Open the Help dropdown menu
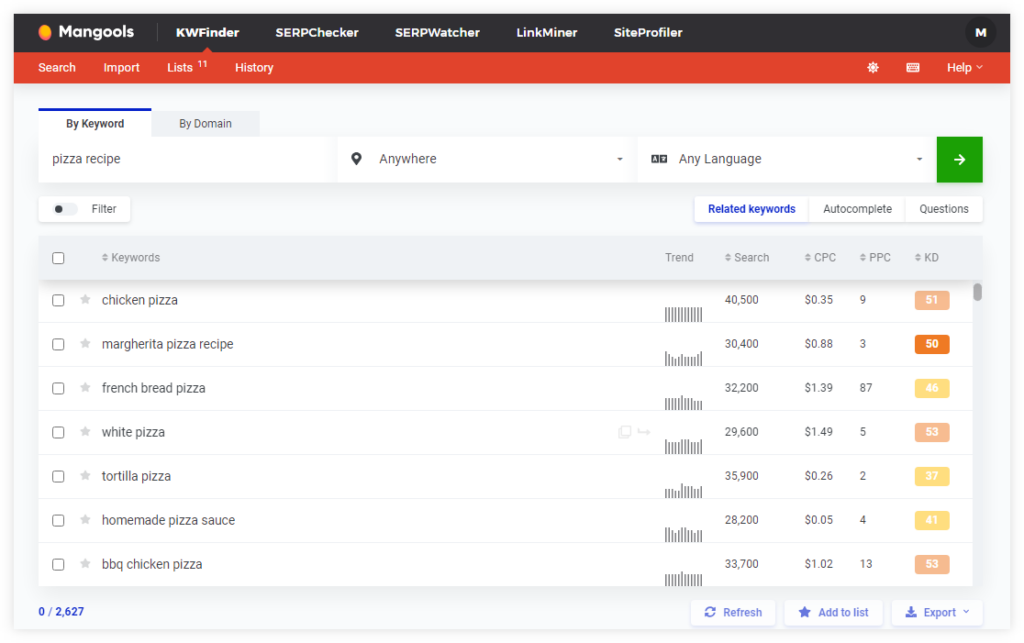This screenshot has height=643, width=1024. (965, 67)
